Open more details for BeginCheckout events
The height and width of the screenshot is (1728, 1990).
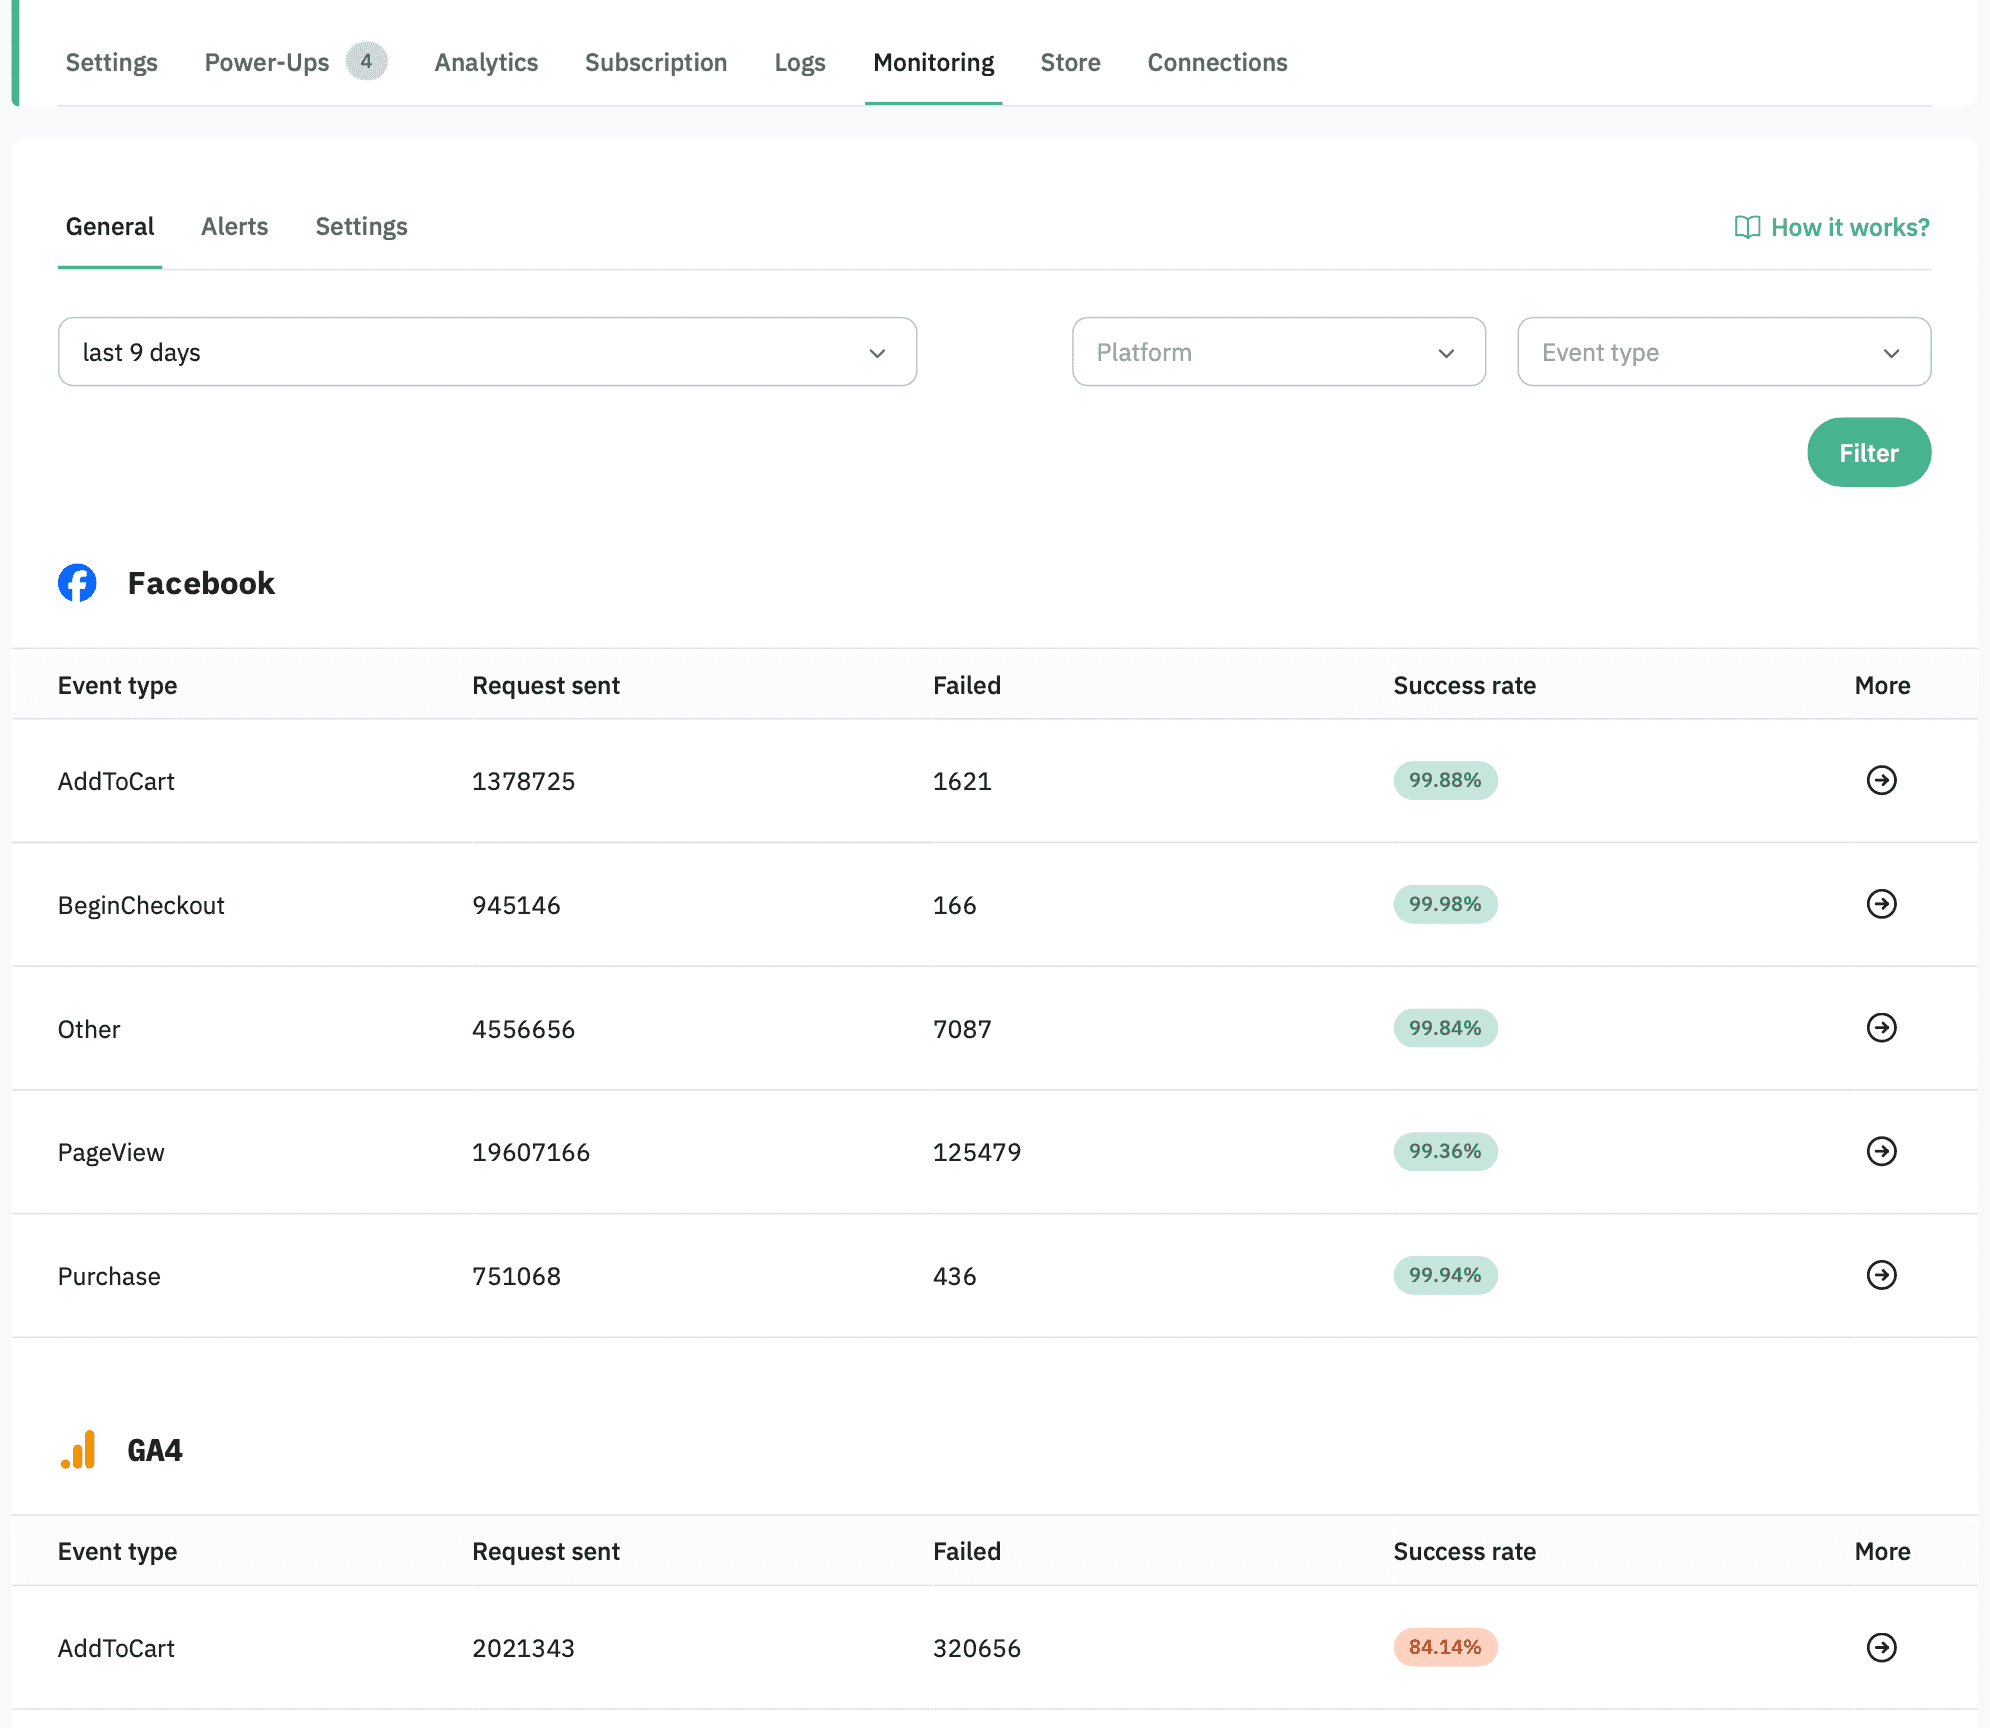(x=1882, y=905)
